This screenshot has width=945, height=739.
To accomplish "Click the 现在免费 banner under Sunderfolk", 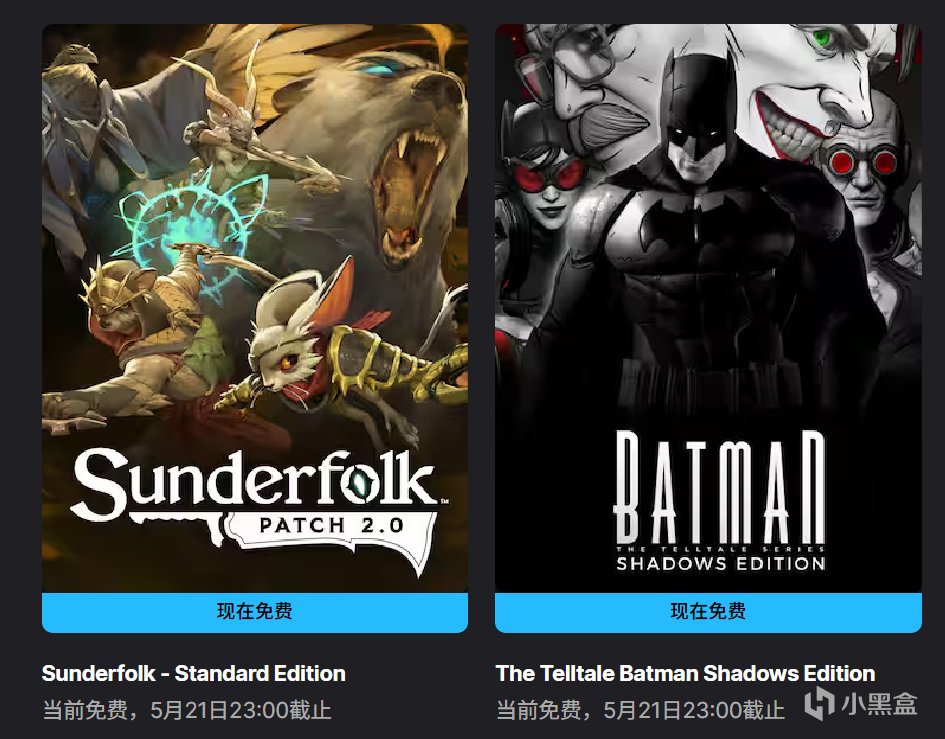I will pyautogui.click(x=255, y=612).
